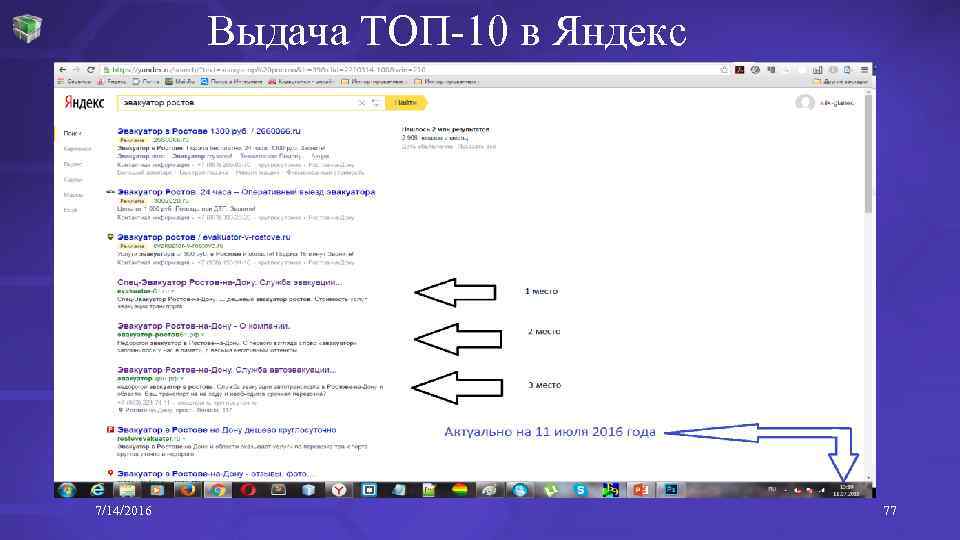Screen dimensions: 960x540
Task: Switch to the Карты tab in sidebar
Action: click(72, 179)
